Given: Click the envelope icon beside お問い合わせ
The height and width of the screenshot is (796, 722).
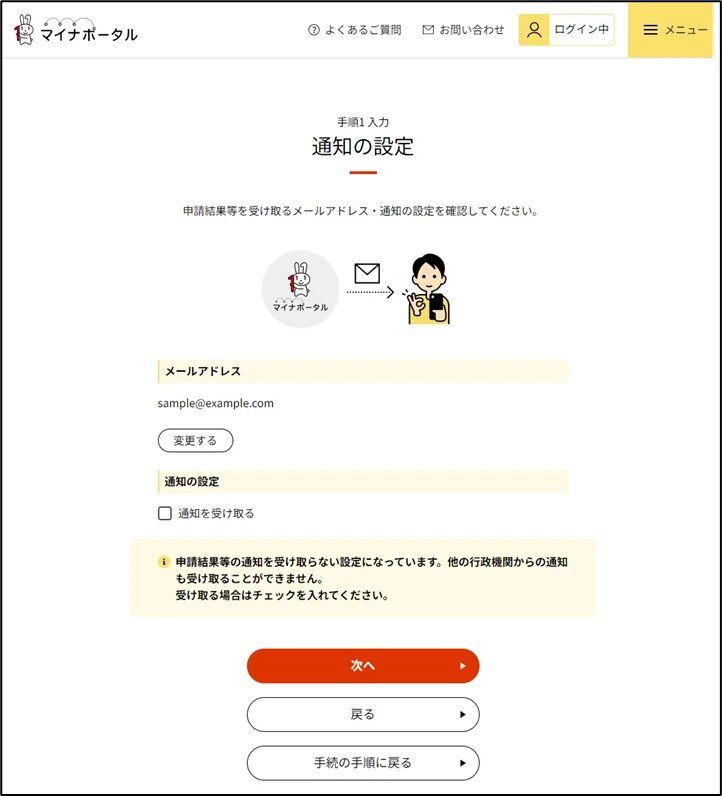Looking at the screenshot, I should tap(428, 30).
